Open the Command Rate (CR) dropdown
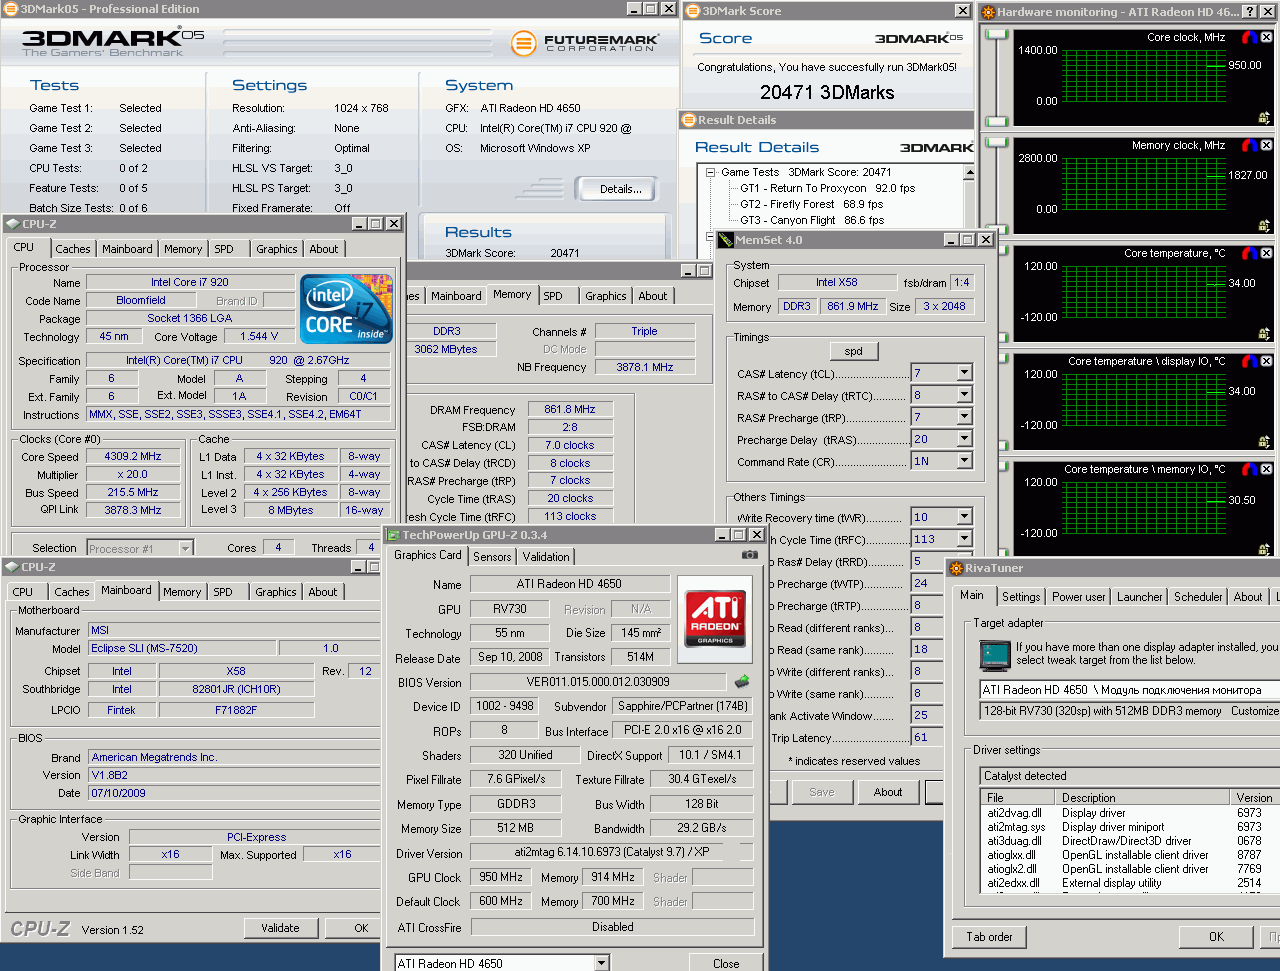1280x971 pixels. 964,461
